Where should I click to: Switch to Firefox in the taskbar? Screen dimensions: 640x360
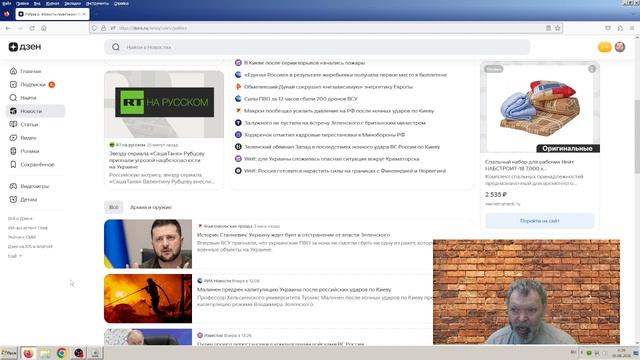[x=28, y=353]
